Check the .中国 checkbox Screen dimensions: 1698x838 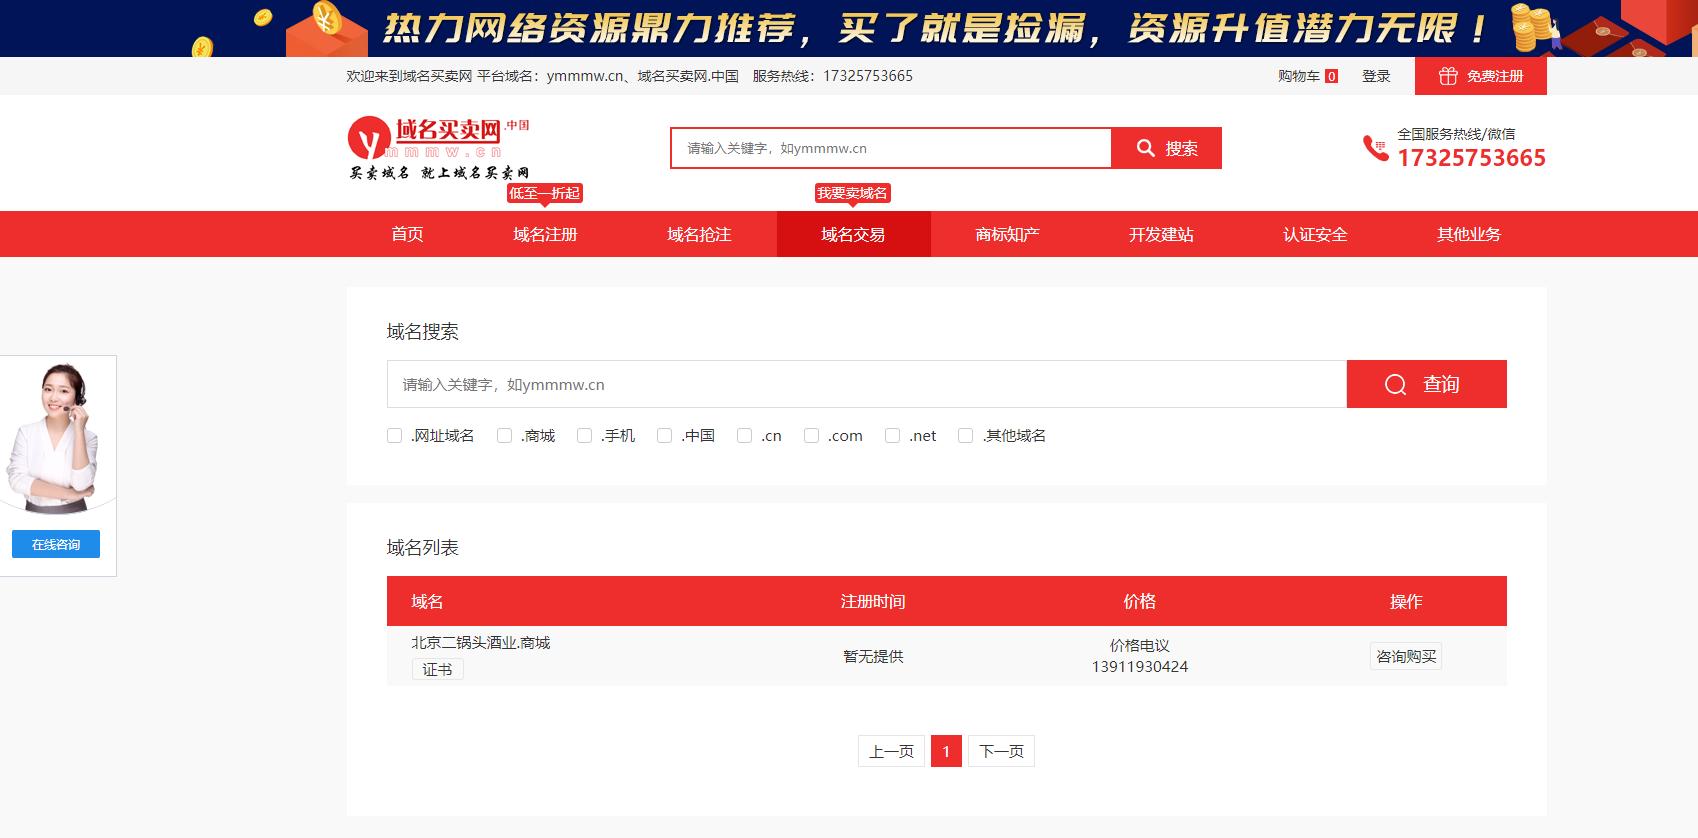point(664,436)
